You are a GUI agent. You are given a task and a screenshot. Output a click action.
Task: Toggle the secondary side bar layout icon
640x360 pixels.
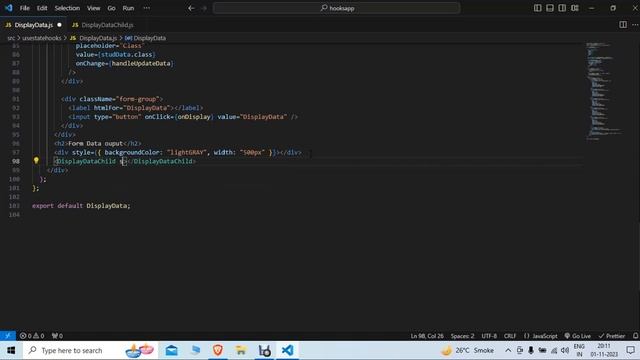coord(562,8)
